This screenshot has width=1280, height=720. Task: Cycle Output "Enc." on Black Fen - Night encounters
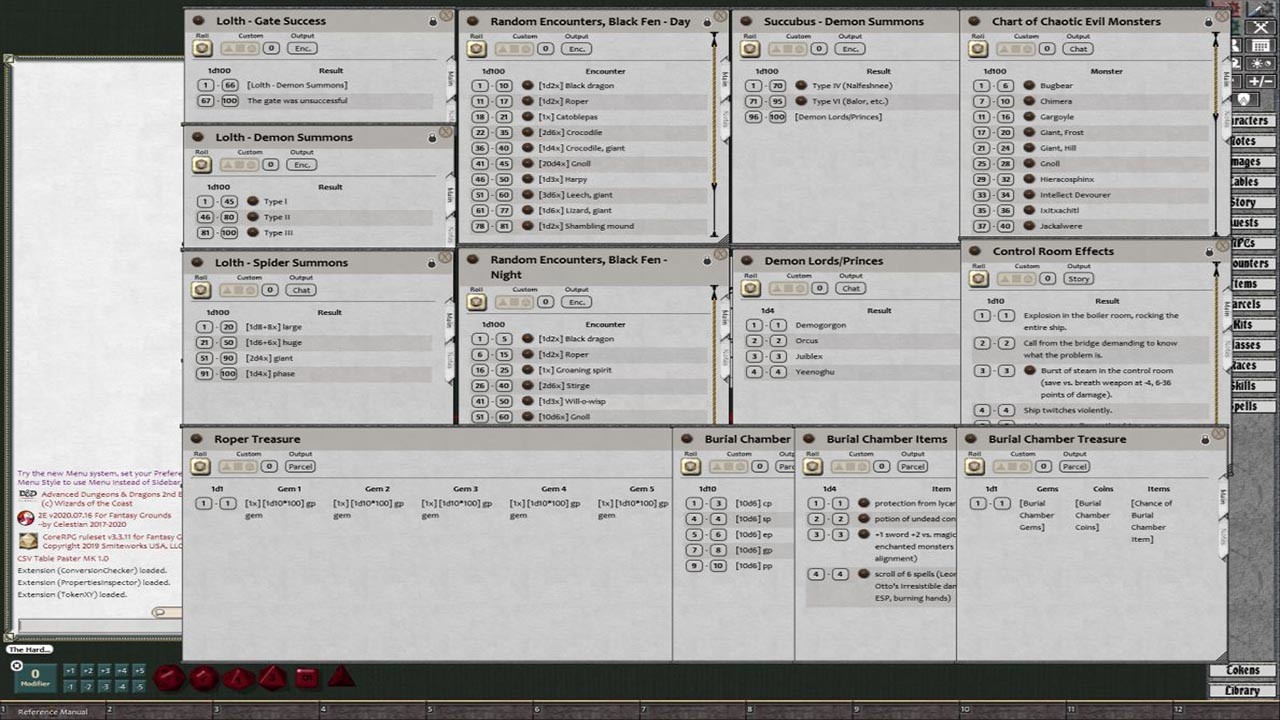tap(577, 301)
